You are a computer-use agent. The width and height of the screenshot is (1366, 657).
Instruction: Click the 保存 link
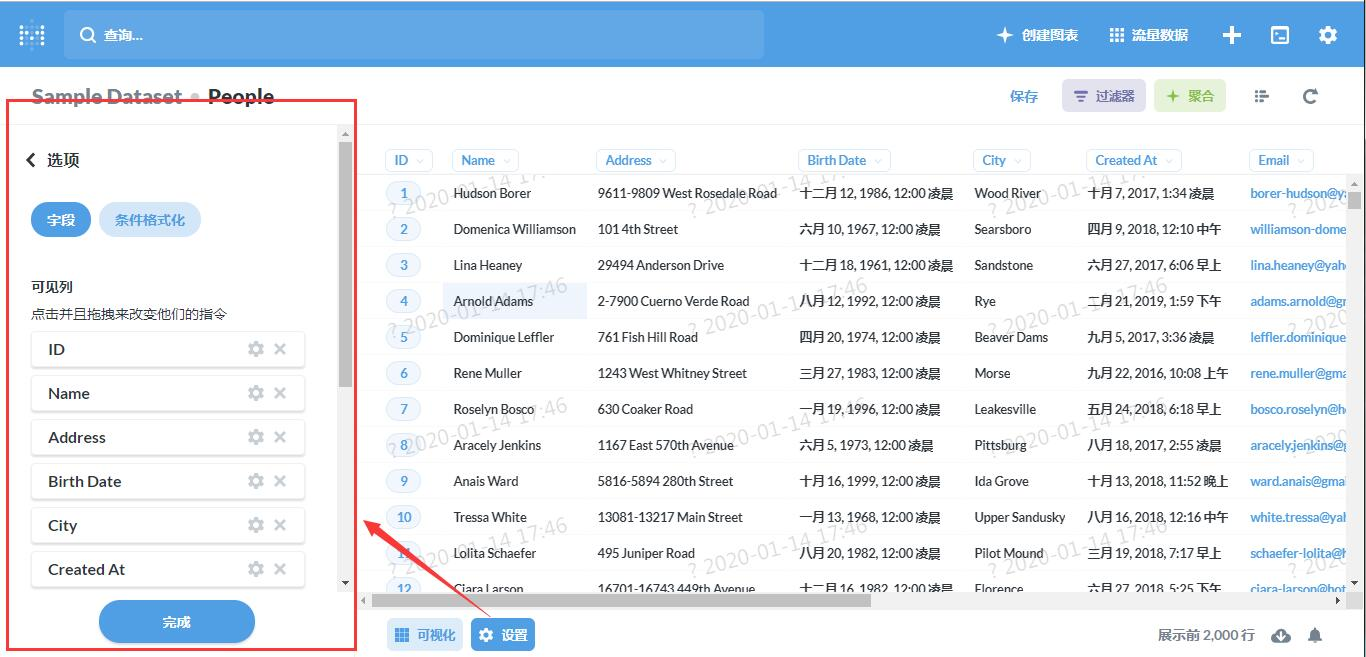point(1024,96)
